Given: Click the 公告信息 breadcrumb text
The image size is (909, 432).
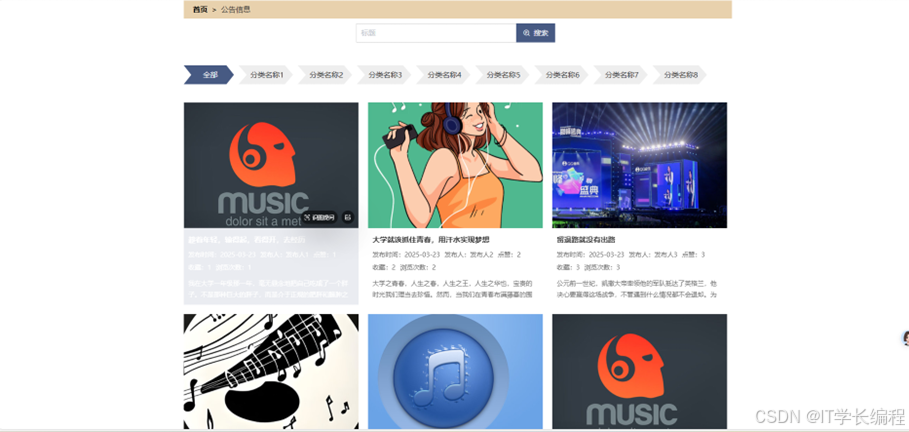Looking at the screenshot, I should tap(235, 9).
